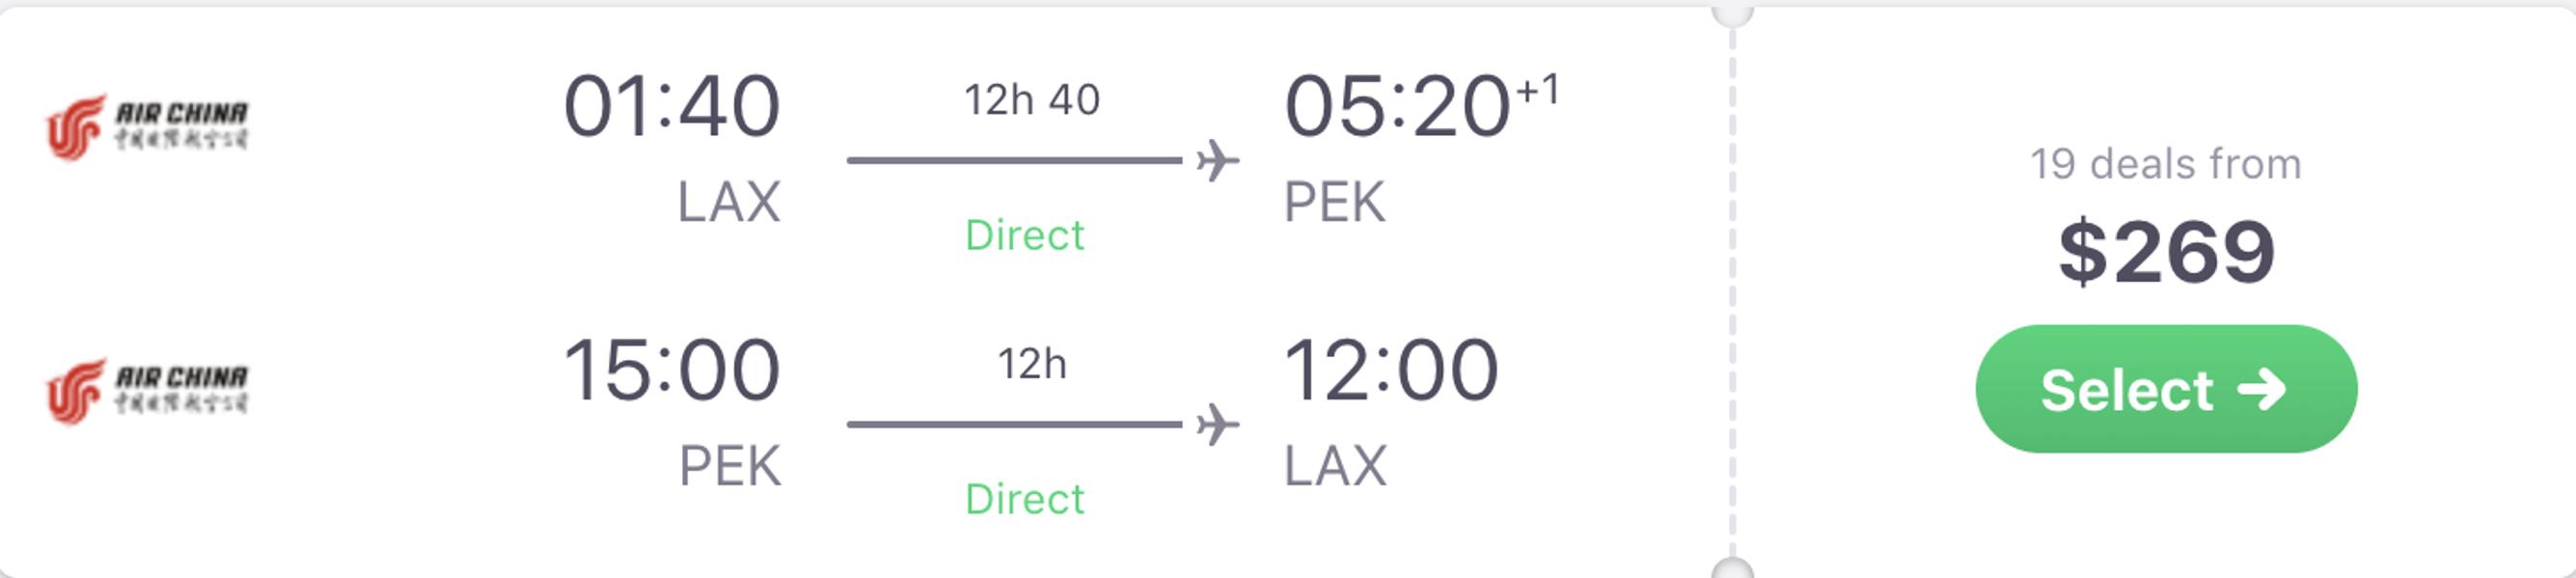Click the 12h 40 duration label
The width and height of the screenshot is (2576, 578).
click(1032, 100)
